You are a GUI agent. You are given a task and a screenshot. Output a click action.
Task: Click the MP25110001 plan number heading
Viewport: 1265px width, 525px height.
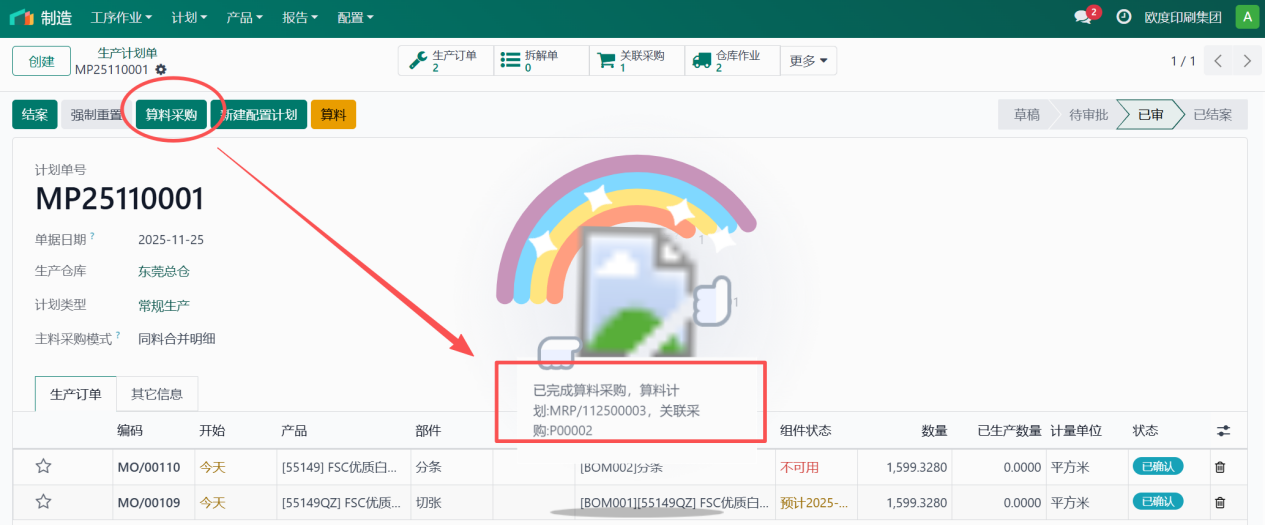click(120, 199)
